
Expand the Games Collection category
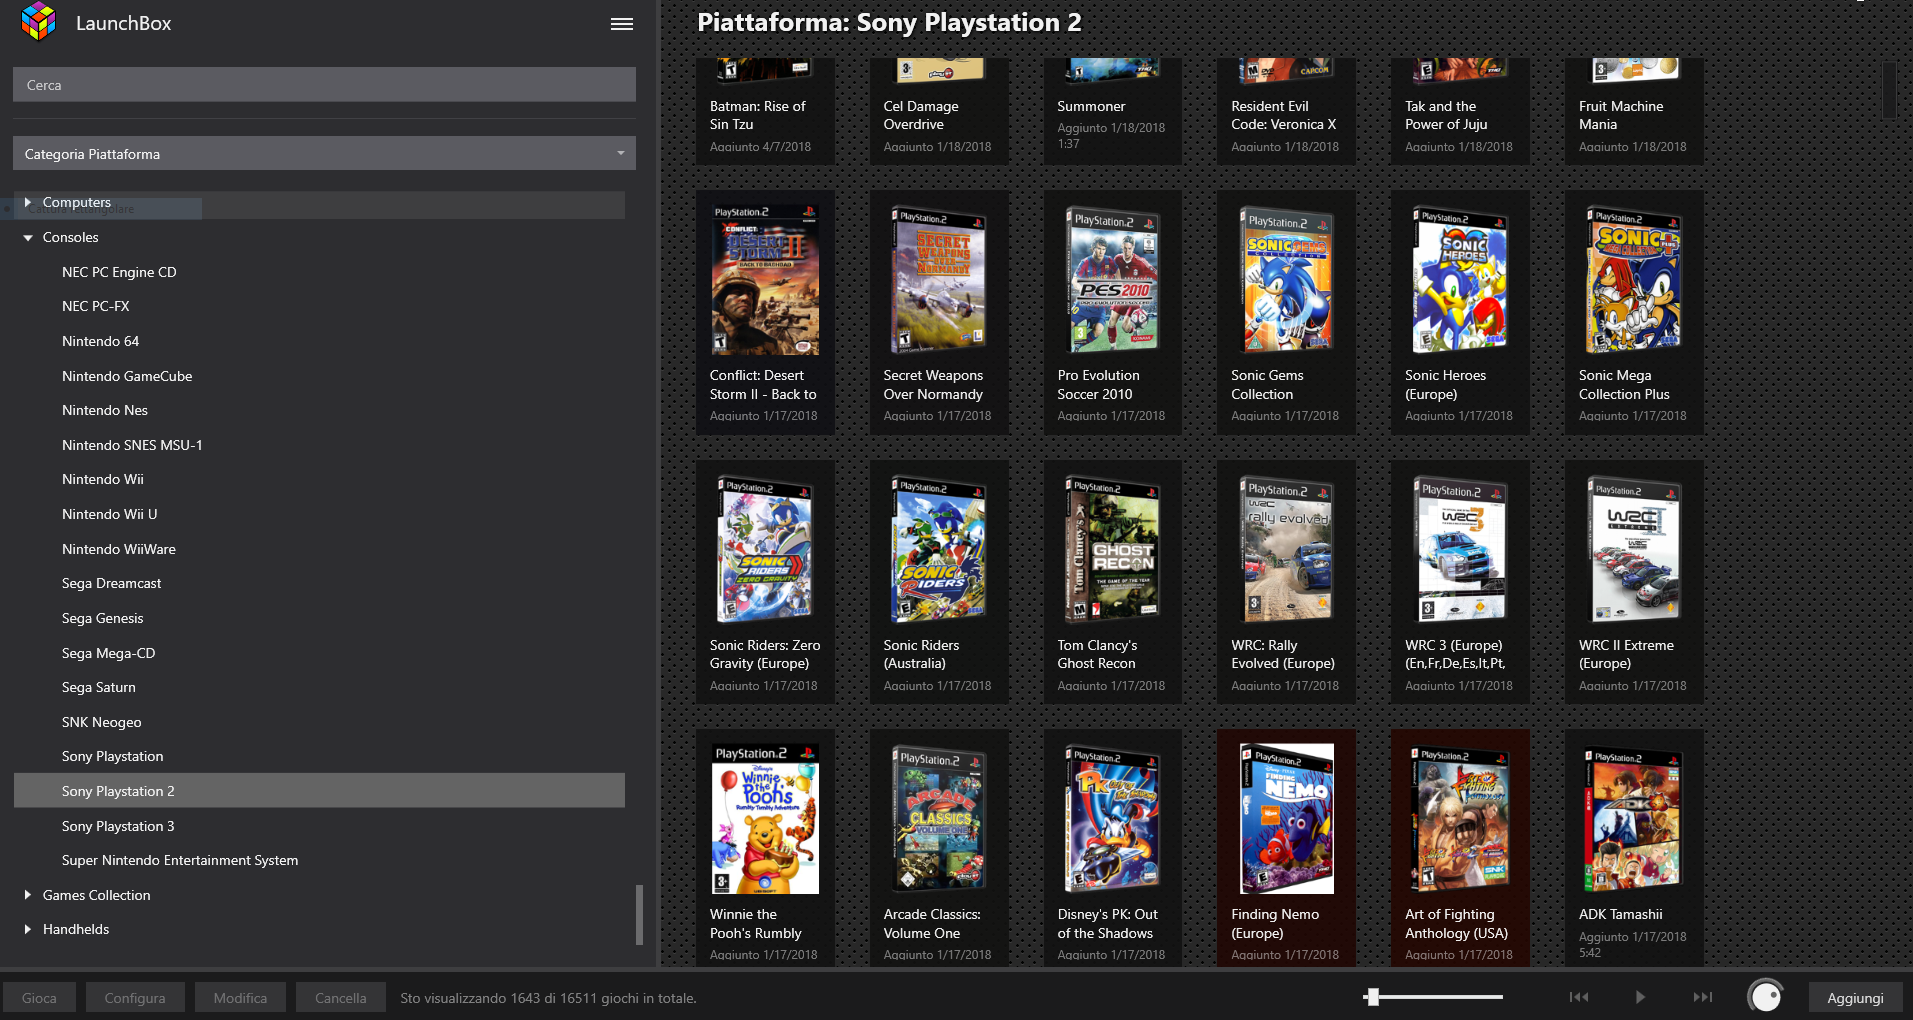tap(28, 895)
